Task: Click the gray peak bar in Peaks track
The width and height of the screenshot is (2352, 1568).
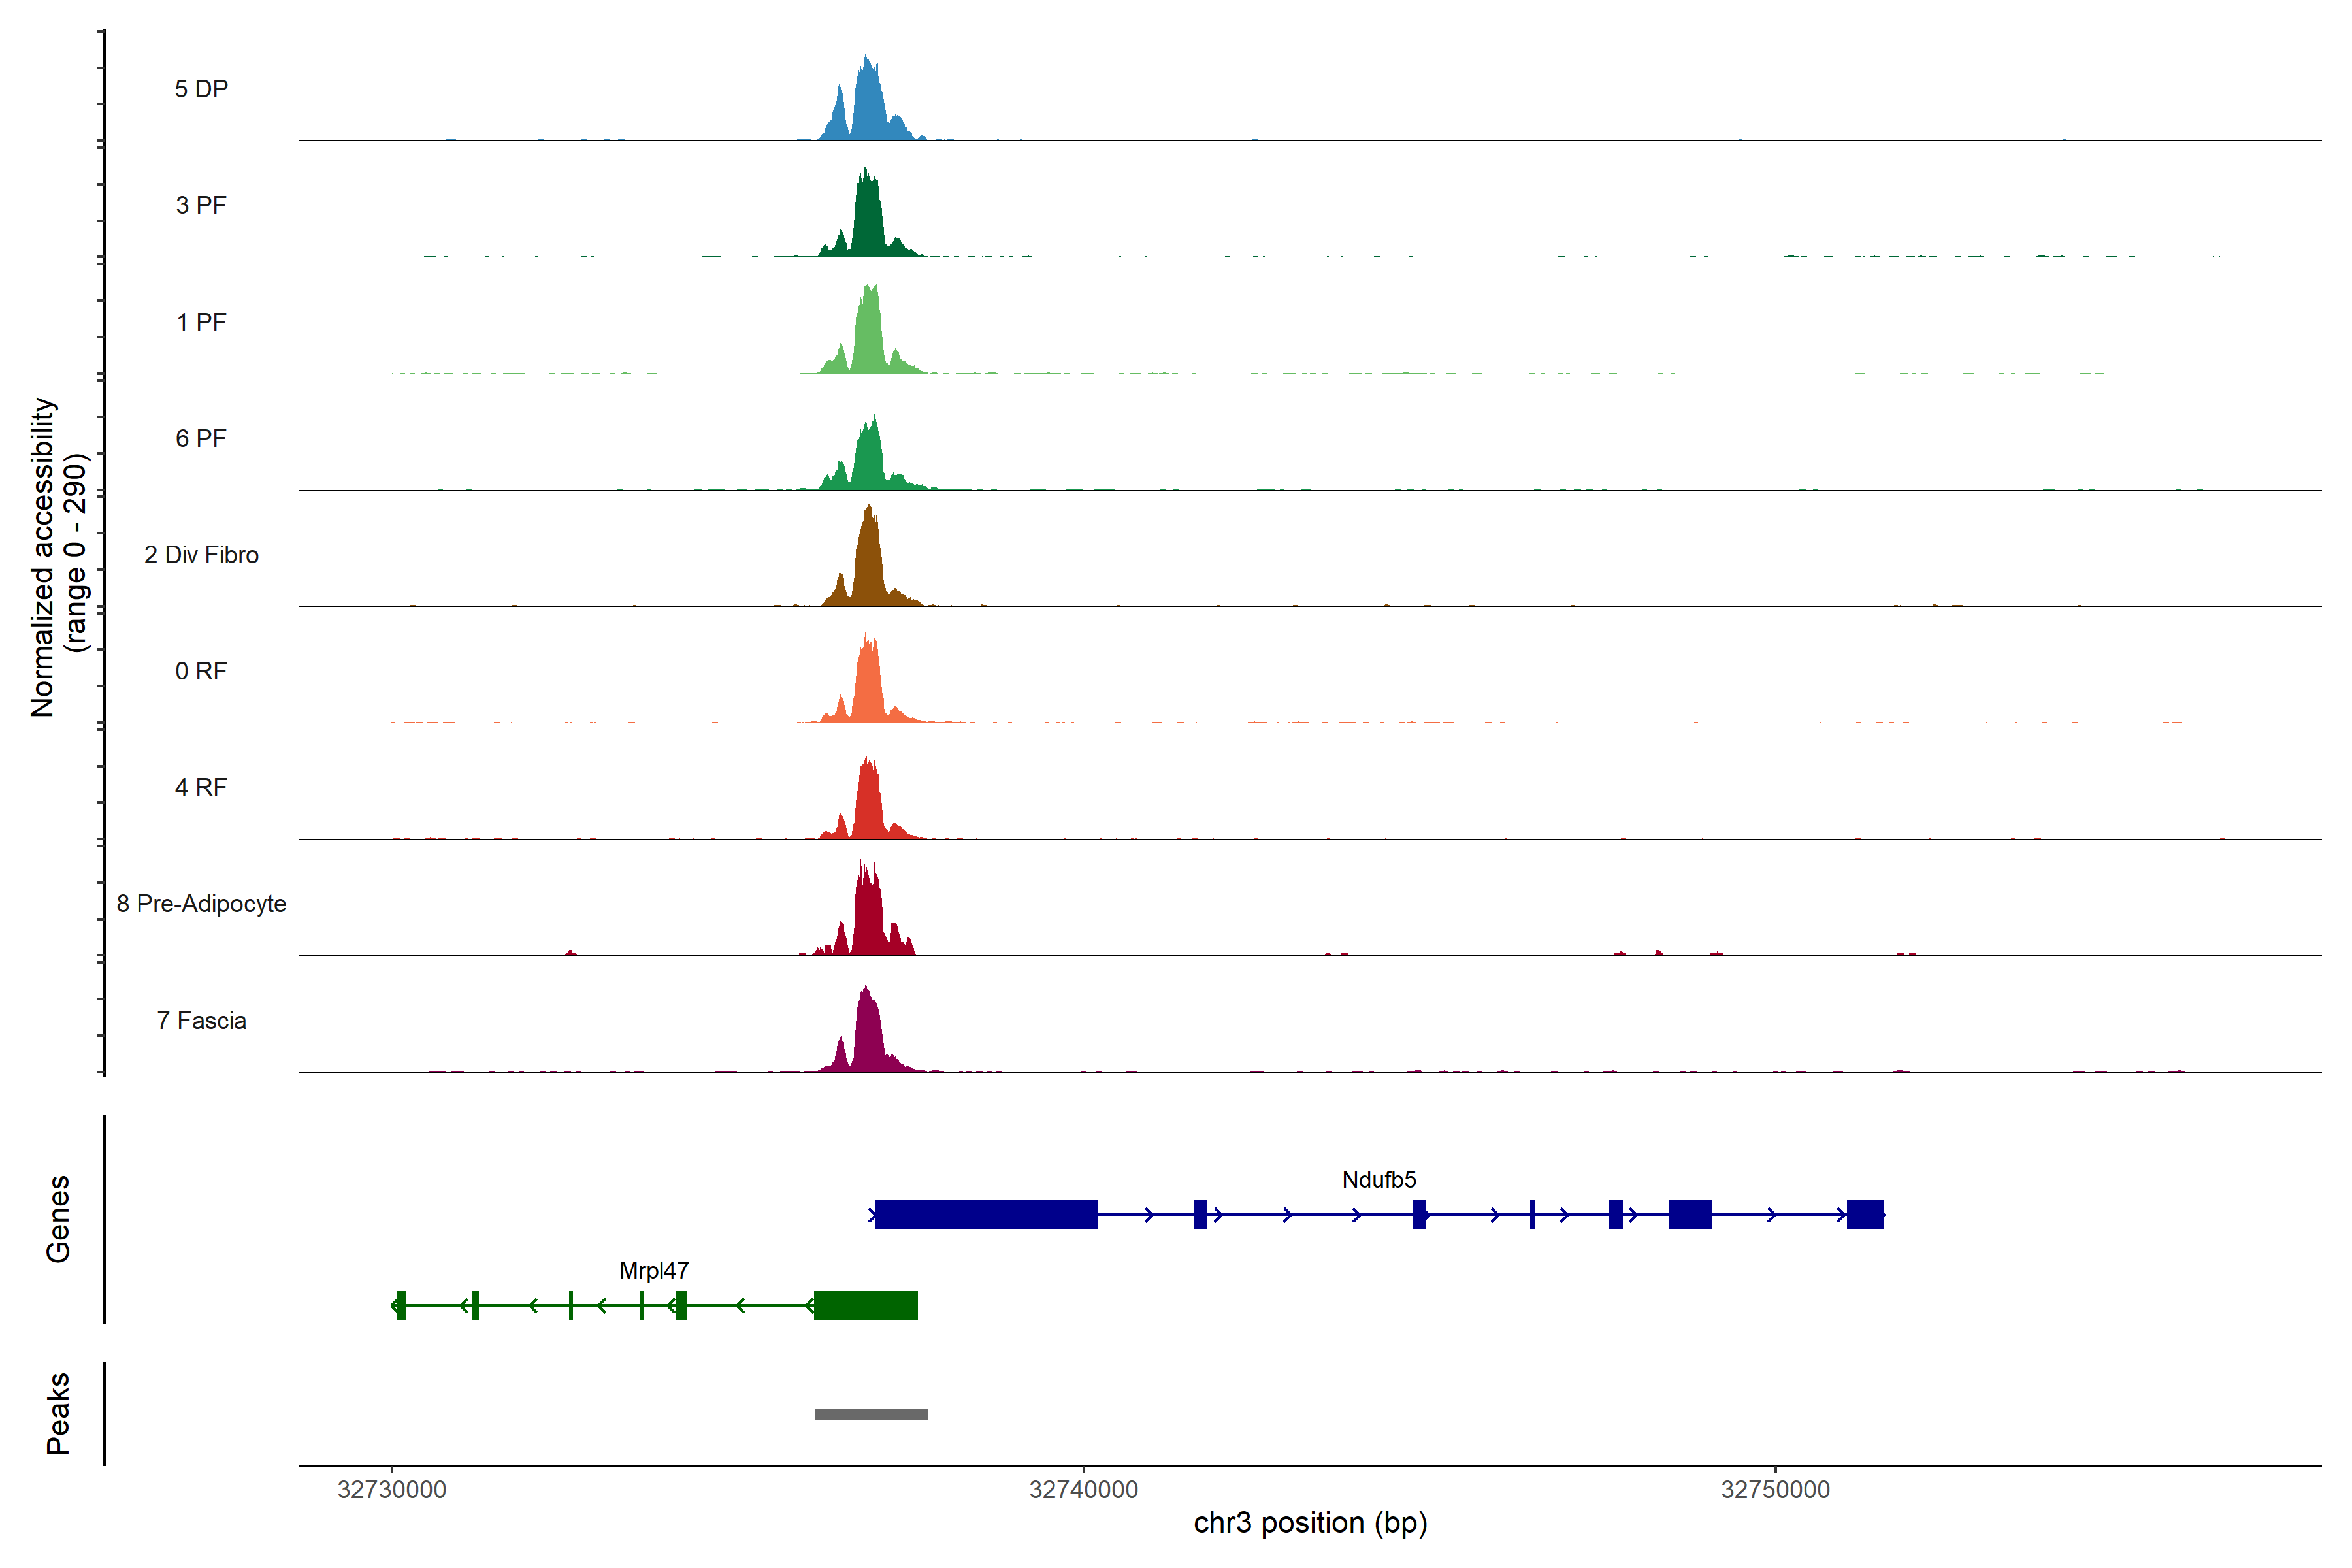Action: point(871,1414)
